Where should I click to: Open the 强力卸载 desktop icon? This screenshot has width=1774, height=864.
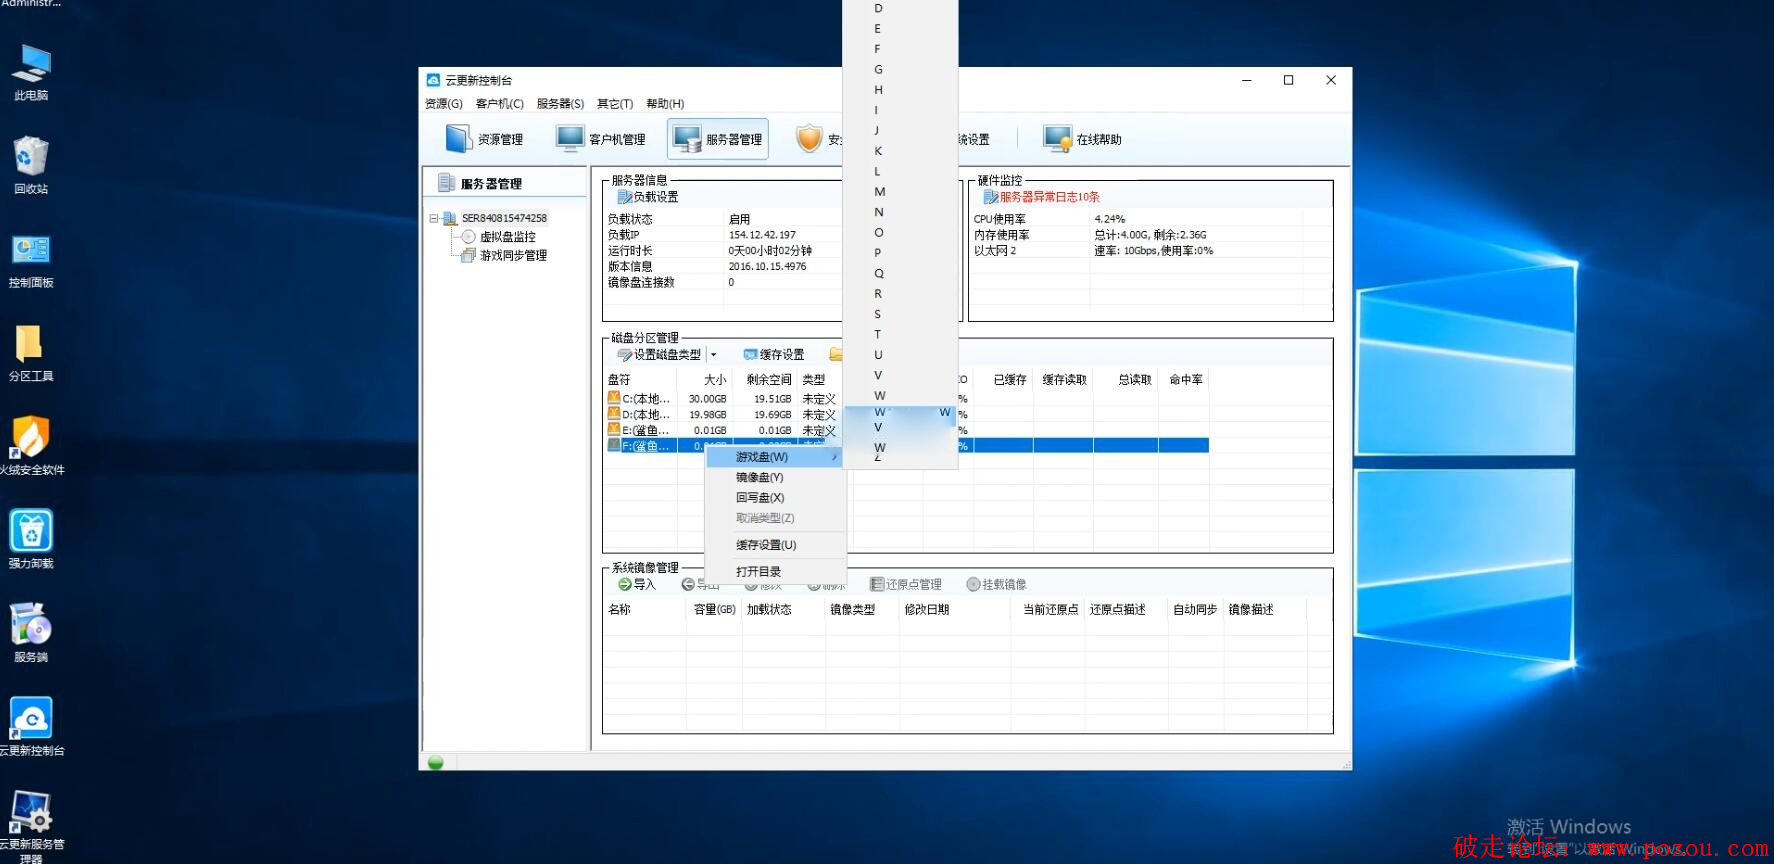pyautogui.click(x=31, y=540)
